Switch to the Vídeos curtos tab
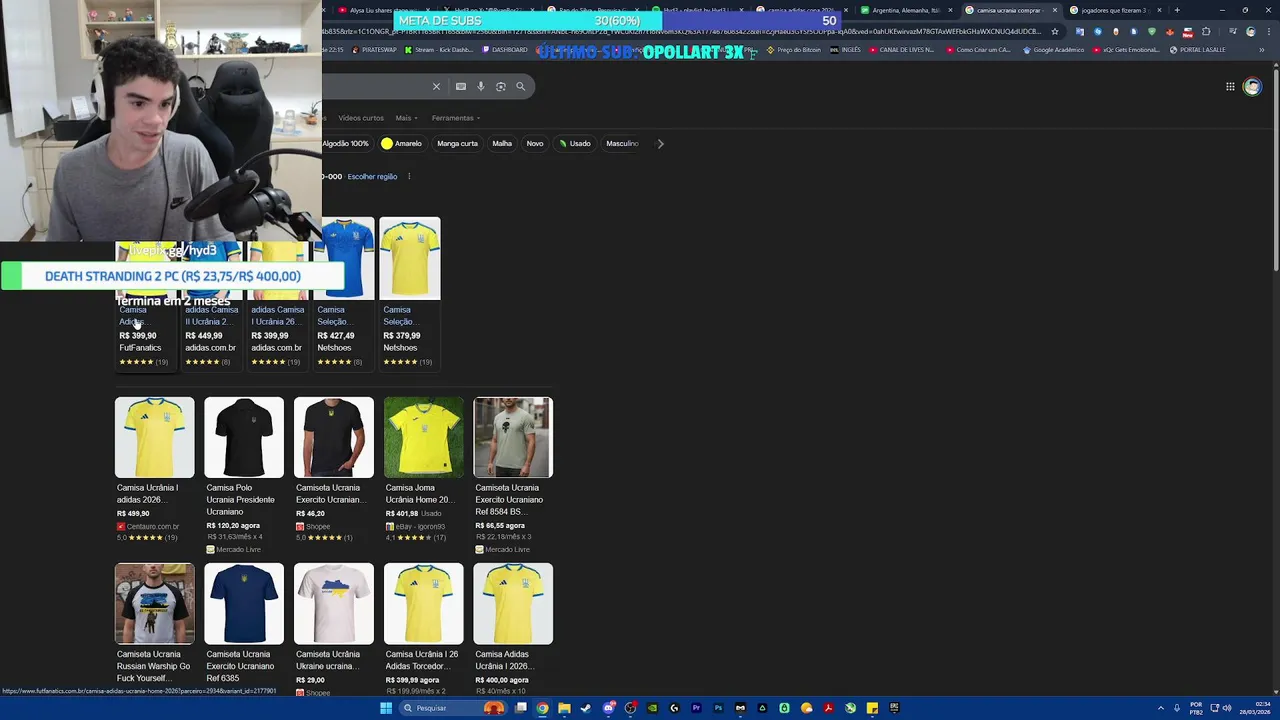 361,118
